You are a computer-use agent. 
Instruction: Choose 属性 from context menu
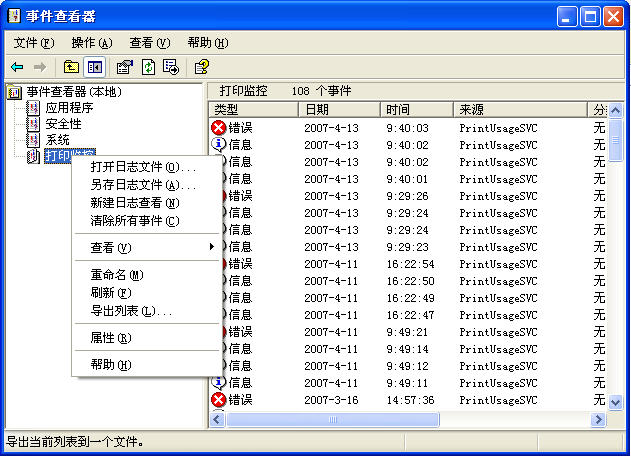(x=110, y=338)
